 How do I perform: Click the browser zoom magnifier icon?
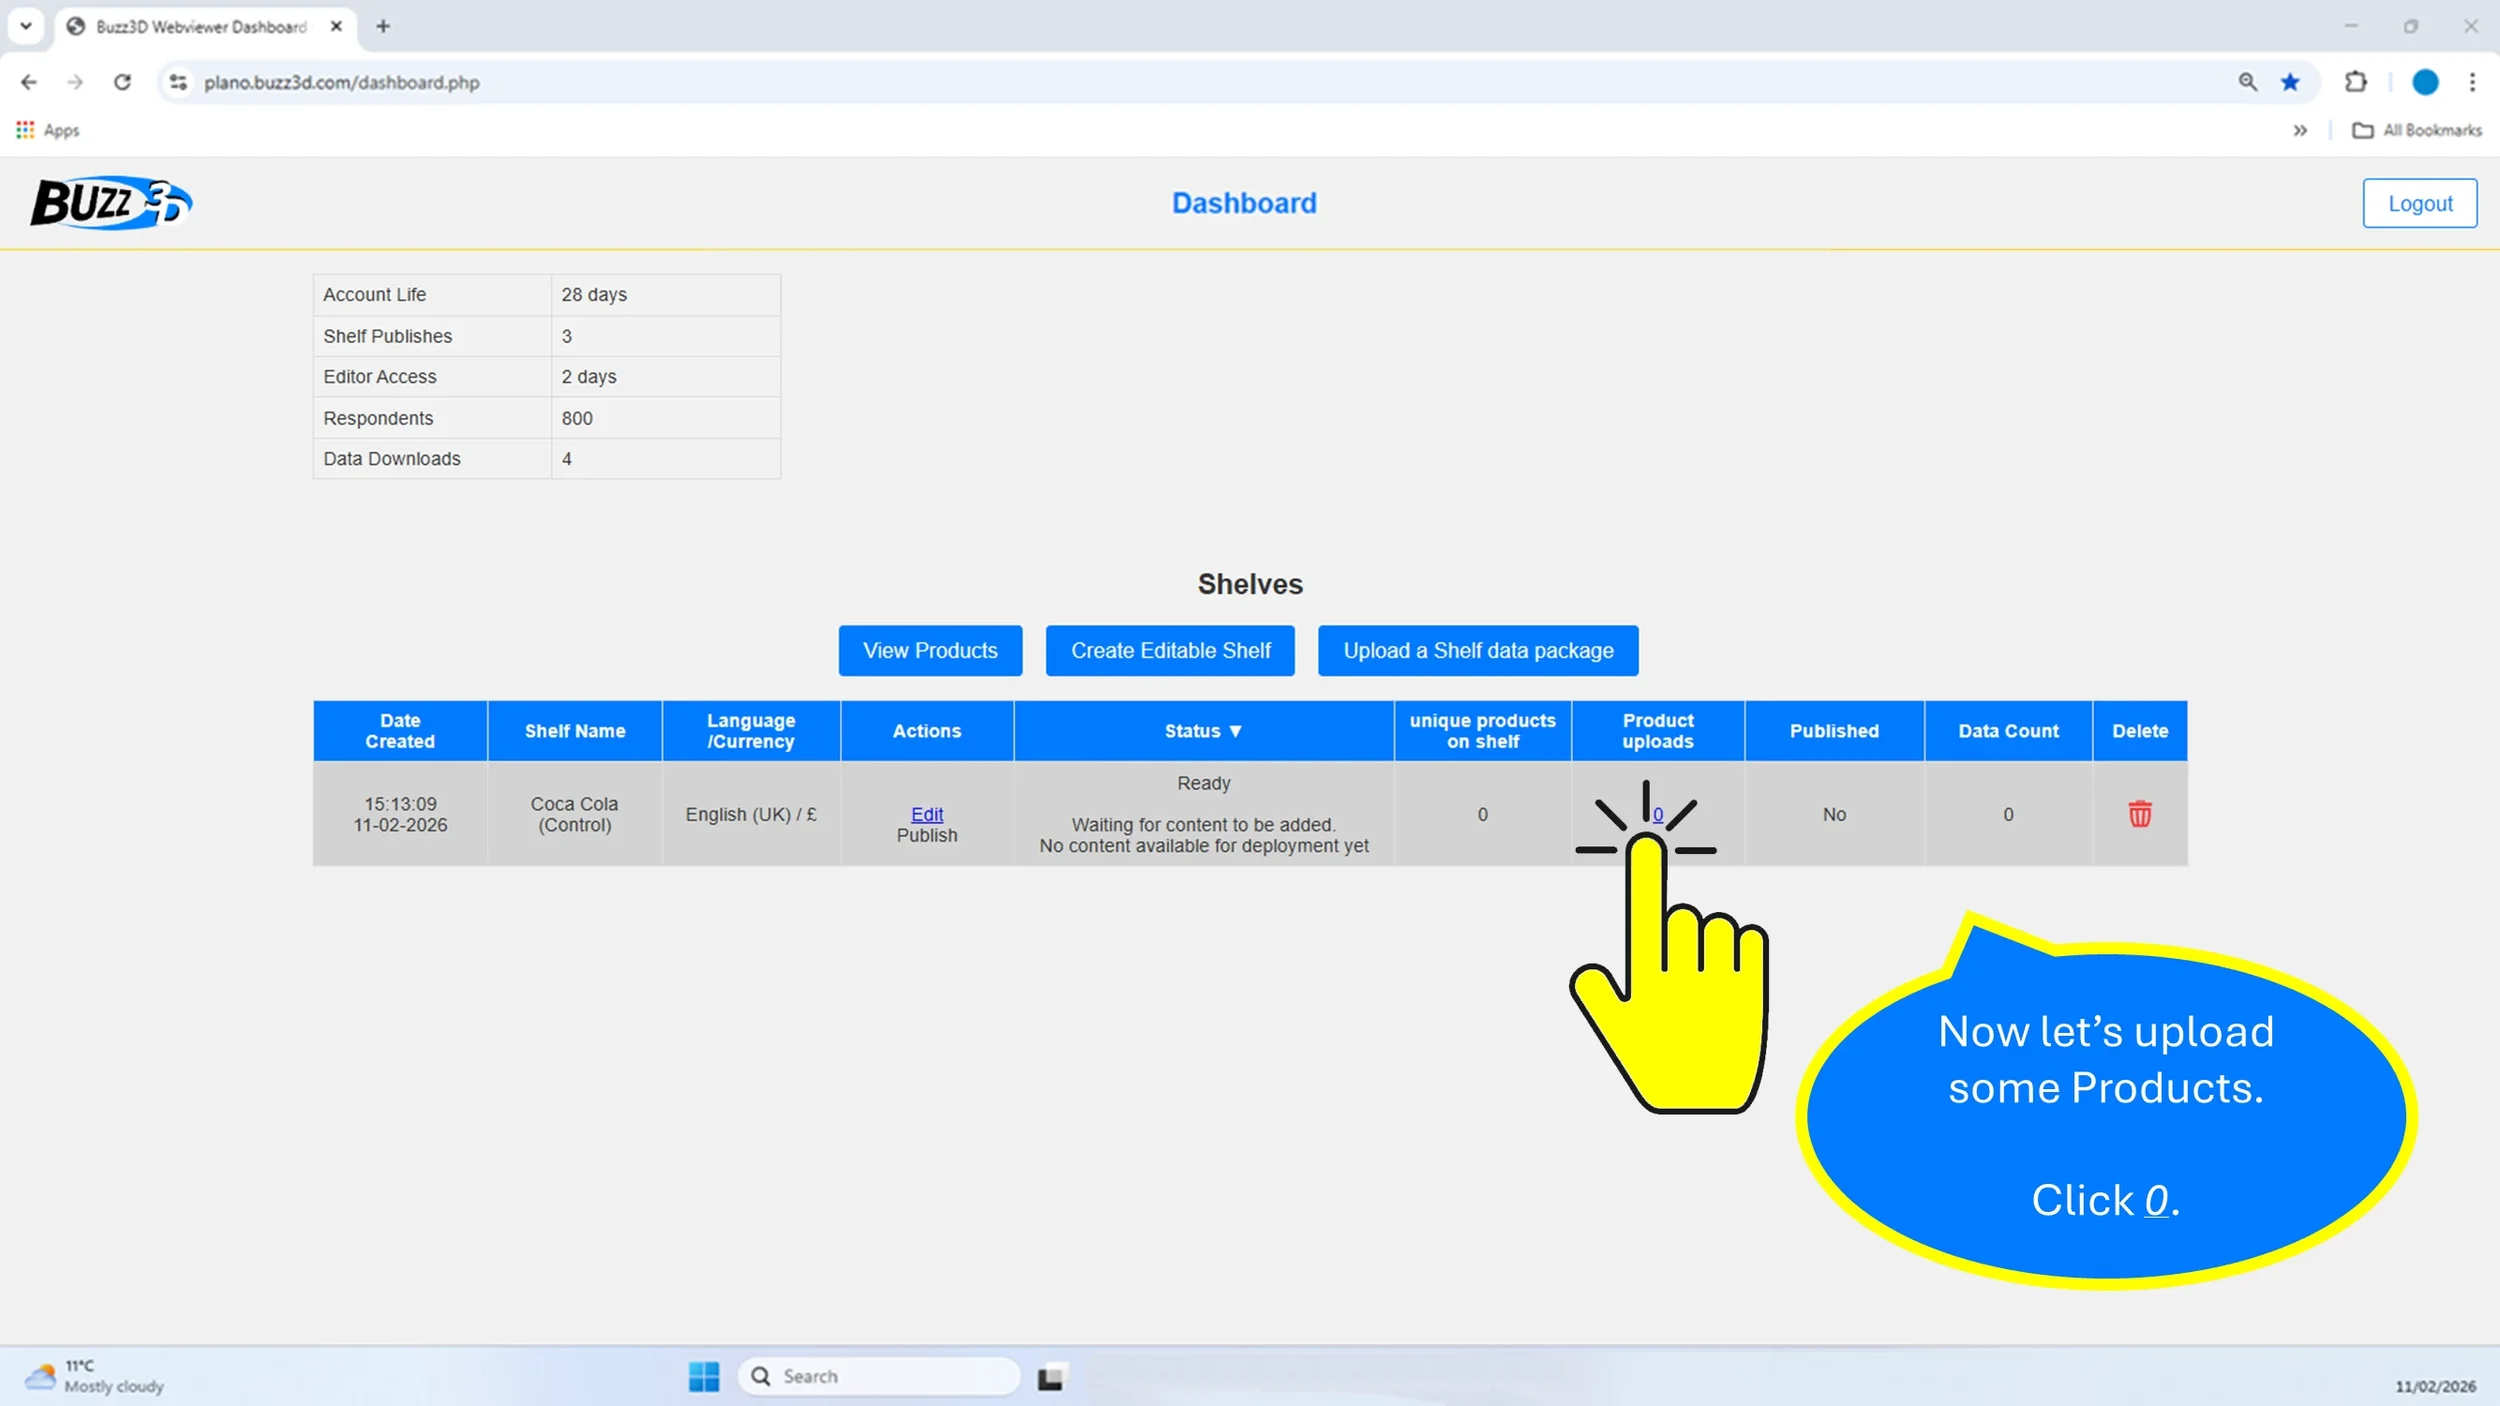click(x=2247, y=82)
